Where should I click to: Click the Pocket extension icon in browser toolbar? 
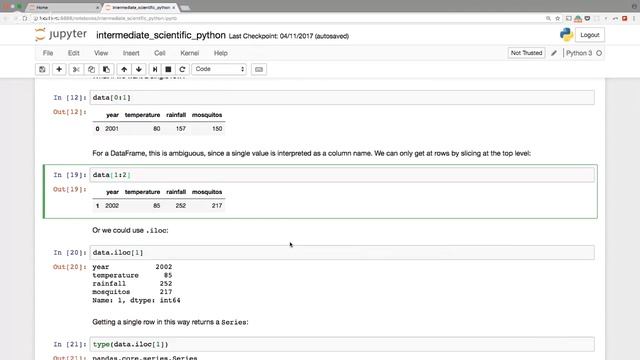(x=587, y=18)
